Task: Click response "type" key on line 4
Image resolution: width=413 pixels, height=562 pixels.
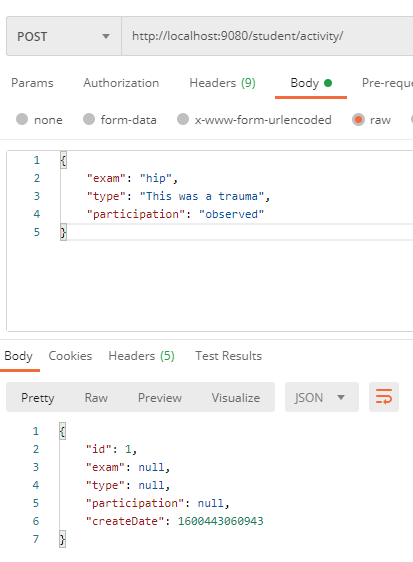Action: coord(105,485)
